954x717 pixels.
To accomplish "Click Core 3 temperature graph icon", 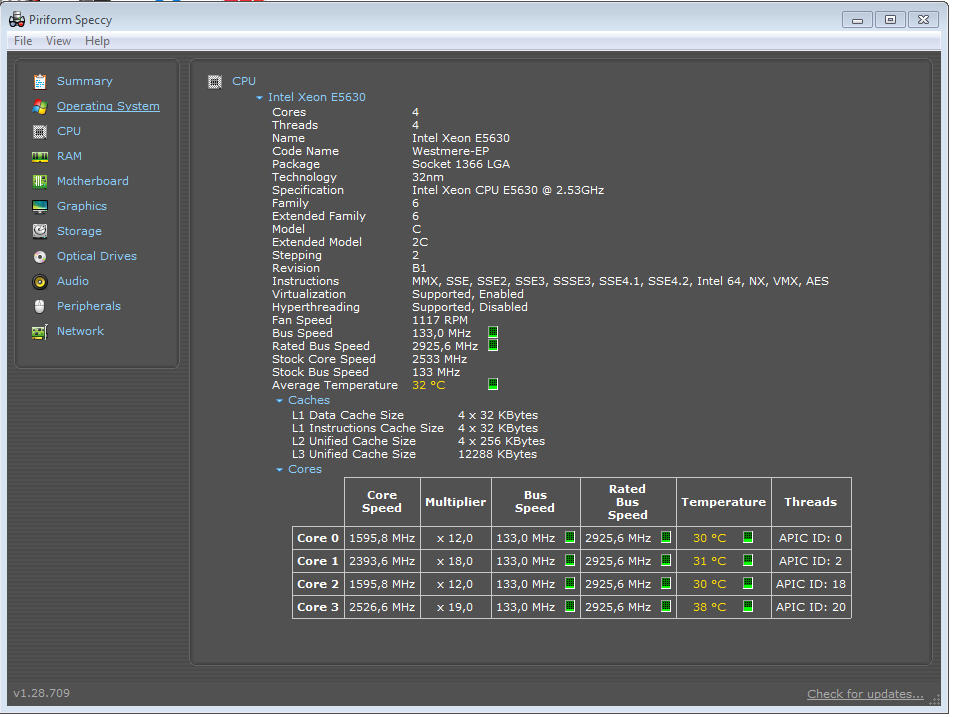I will click(748, 606).
